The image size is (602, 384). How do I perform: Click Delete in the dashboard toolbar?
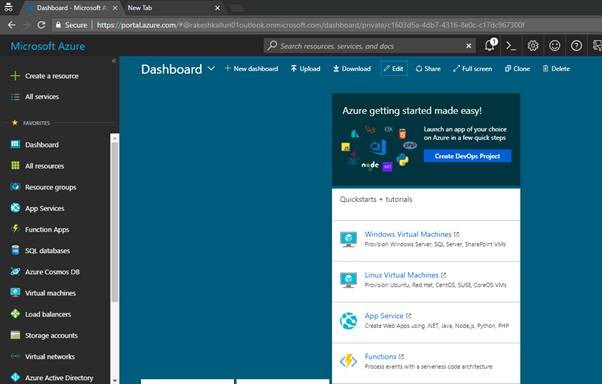556,69
